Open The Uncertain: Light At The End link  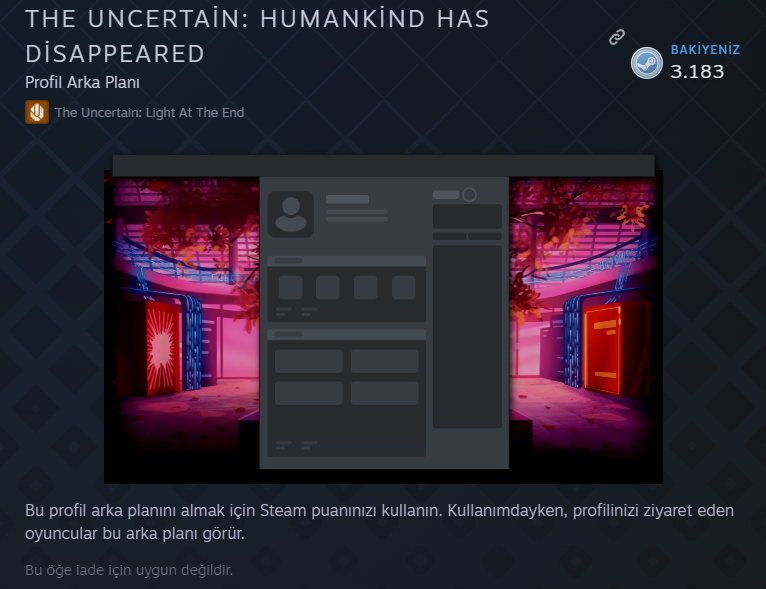point(149,112)
